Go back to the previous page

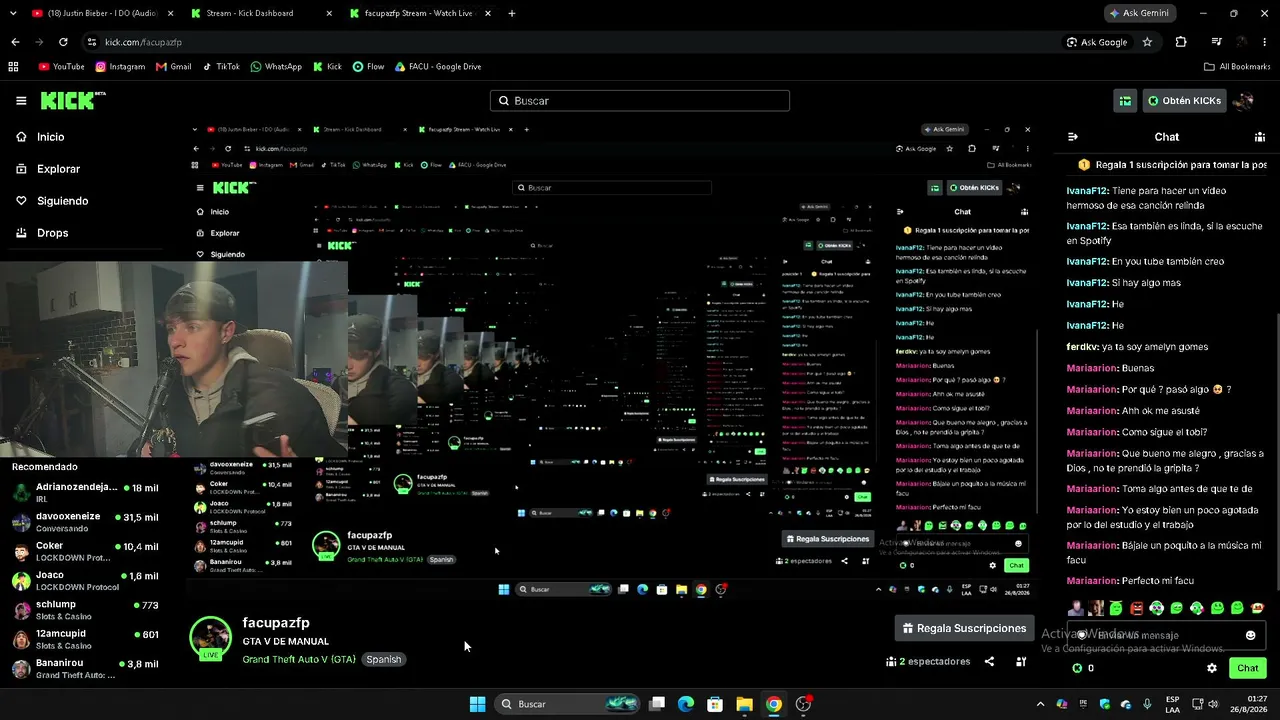[15, 42]
